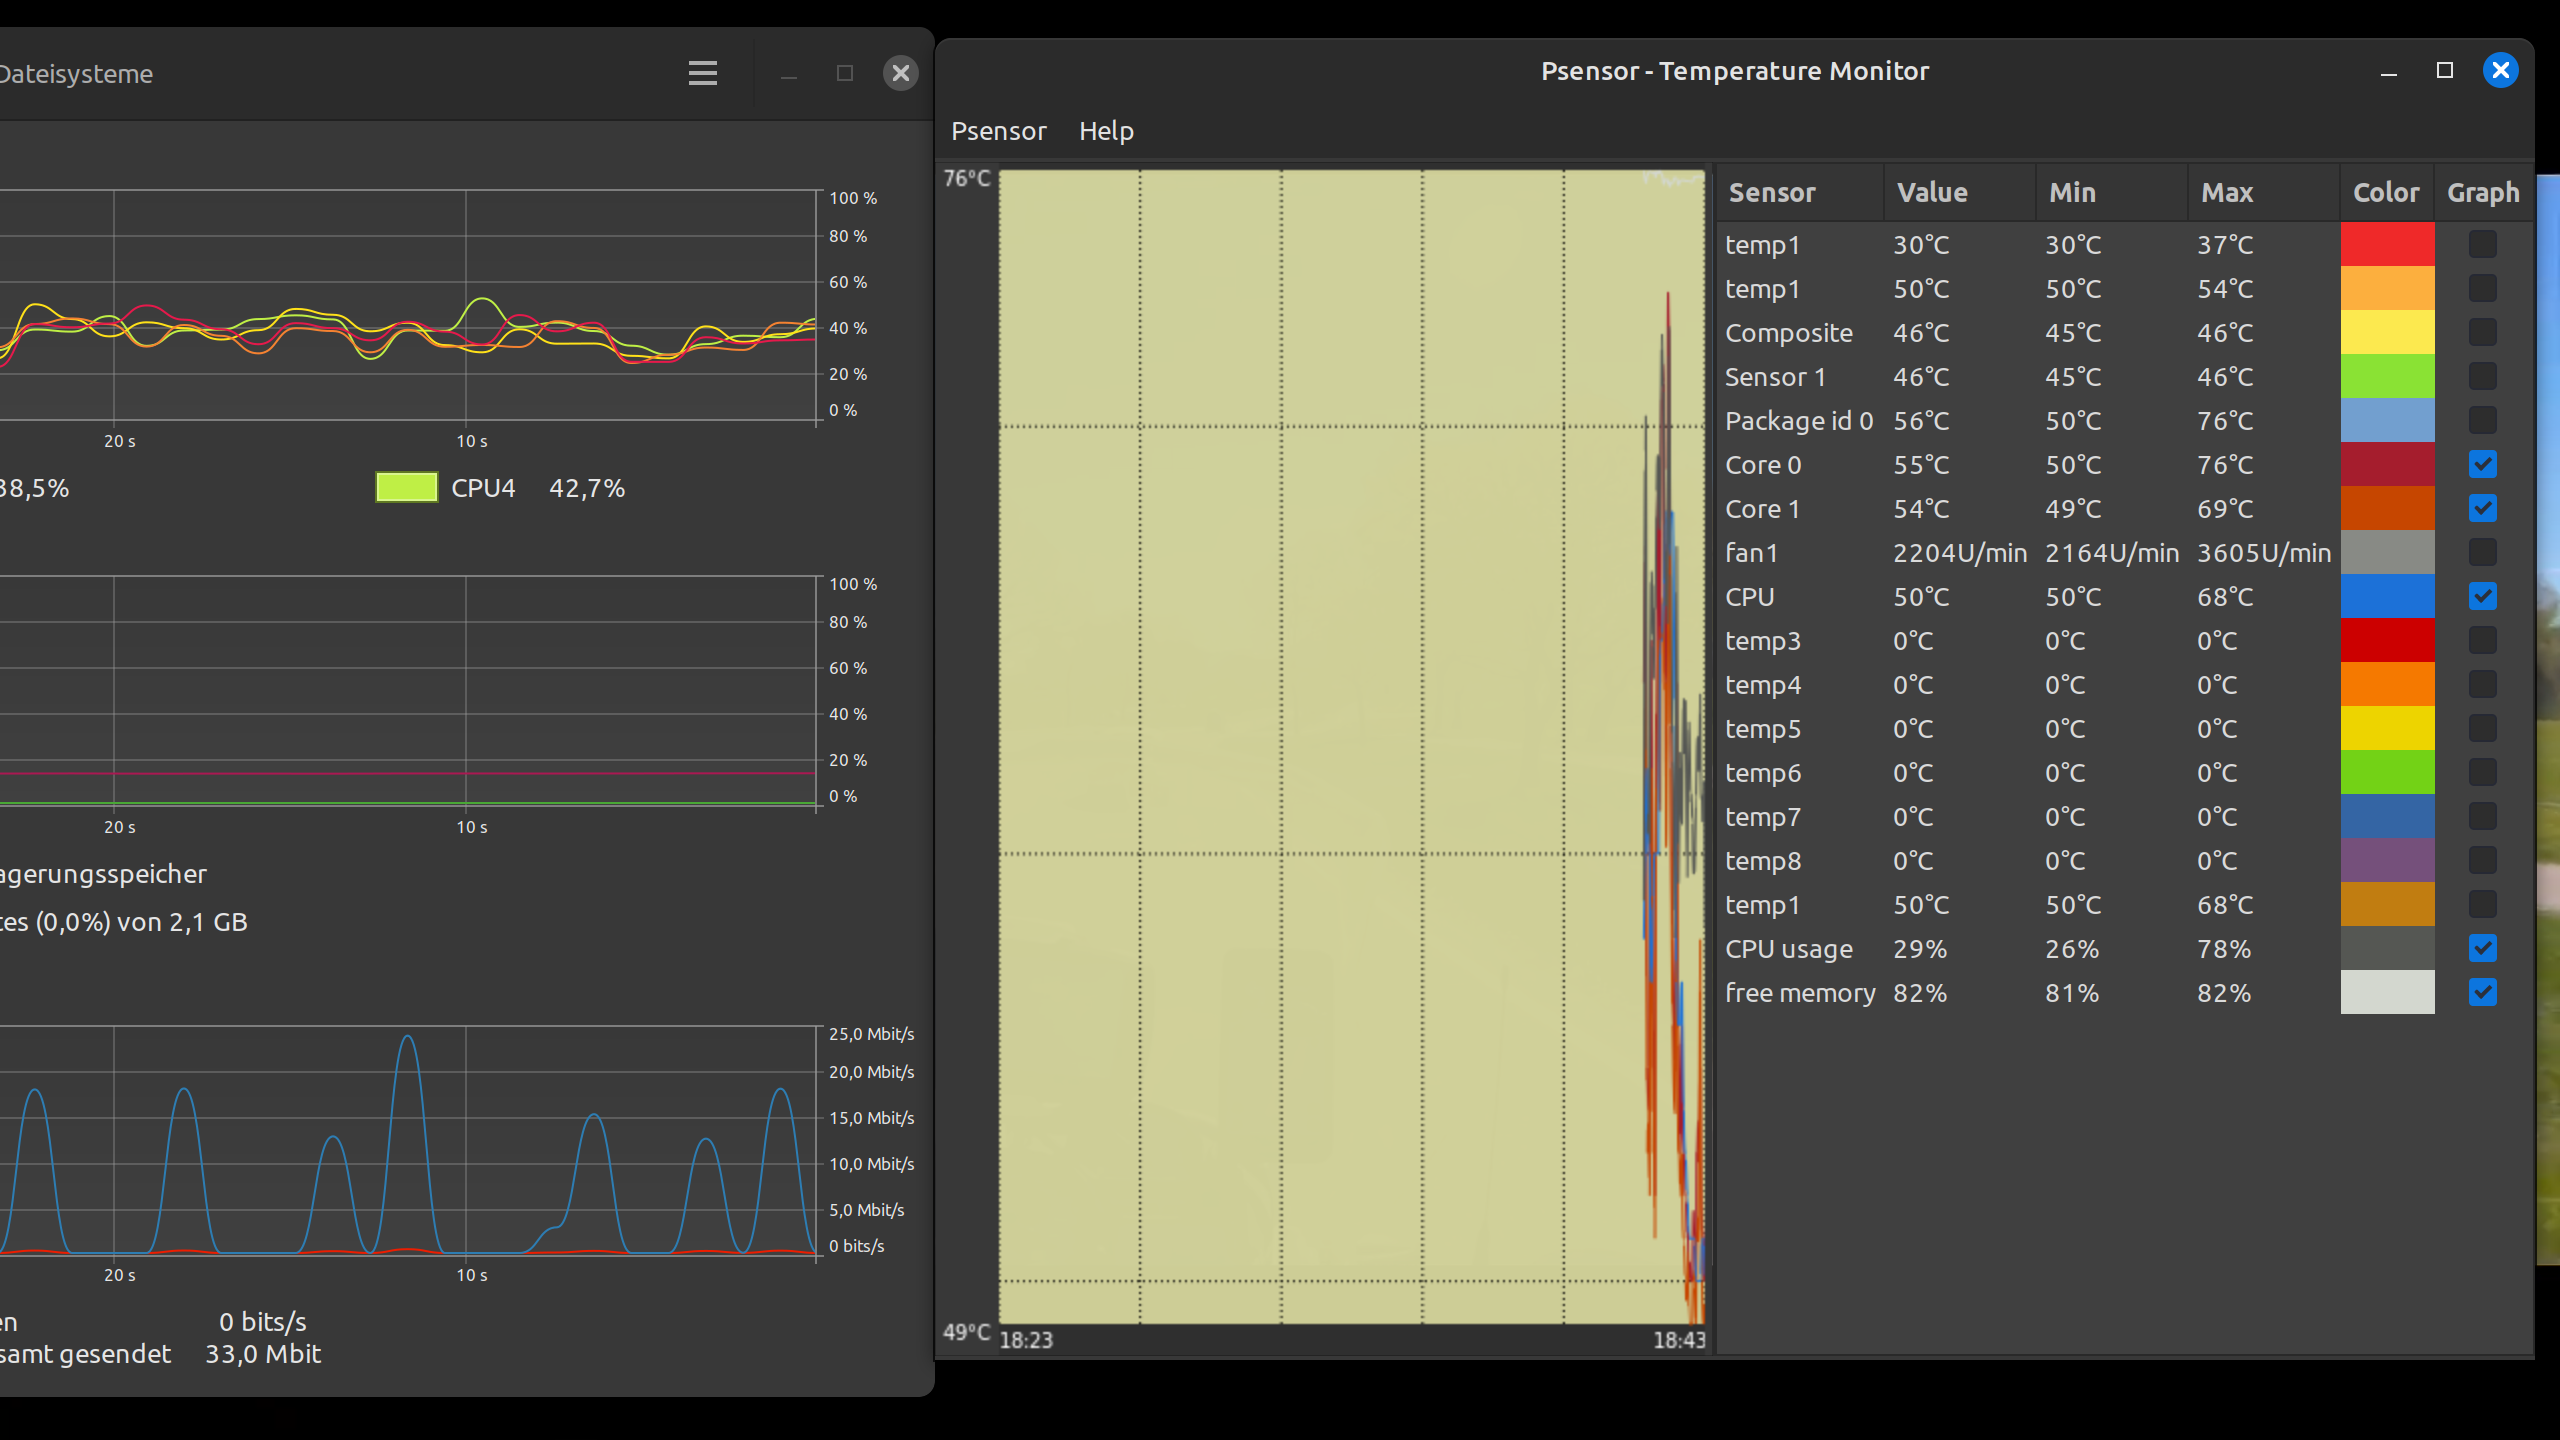The width and height of the screenshot is (2560, 1440).
Task: Select the Composite sensor row
Action: pyautogui.click(x=1789, y=333)
